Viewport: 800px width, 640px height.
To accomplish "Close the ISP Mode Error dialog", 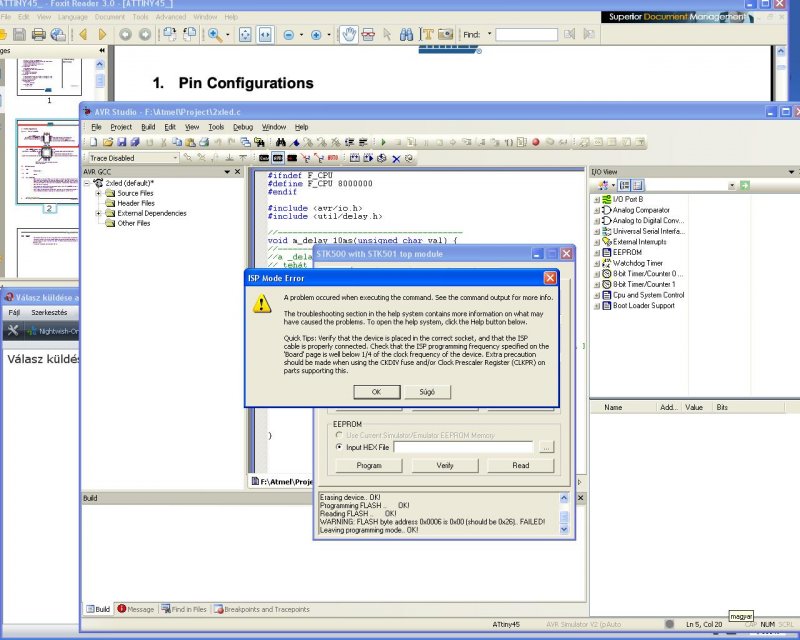I will [550, 278].
